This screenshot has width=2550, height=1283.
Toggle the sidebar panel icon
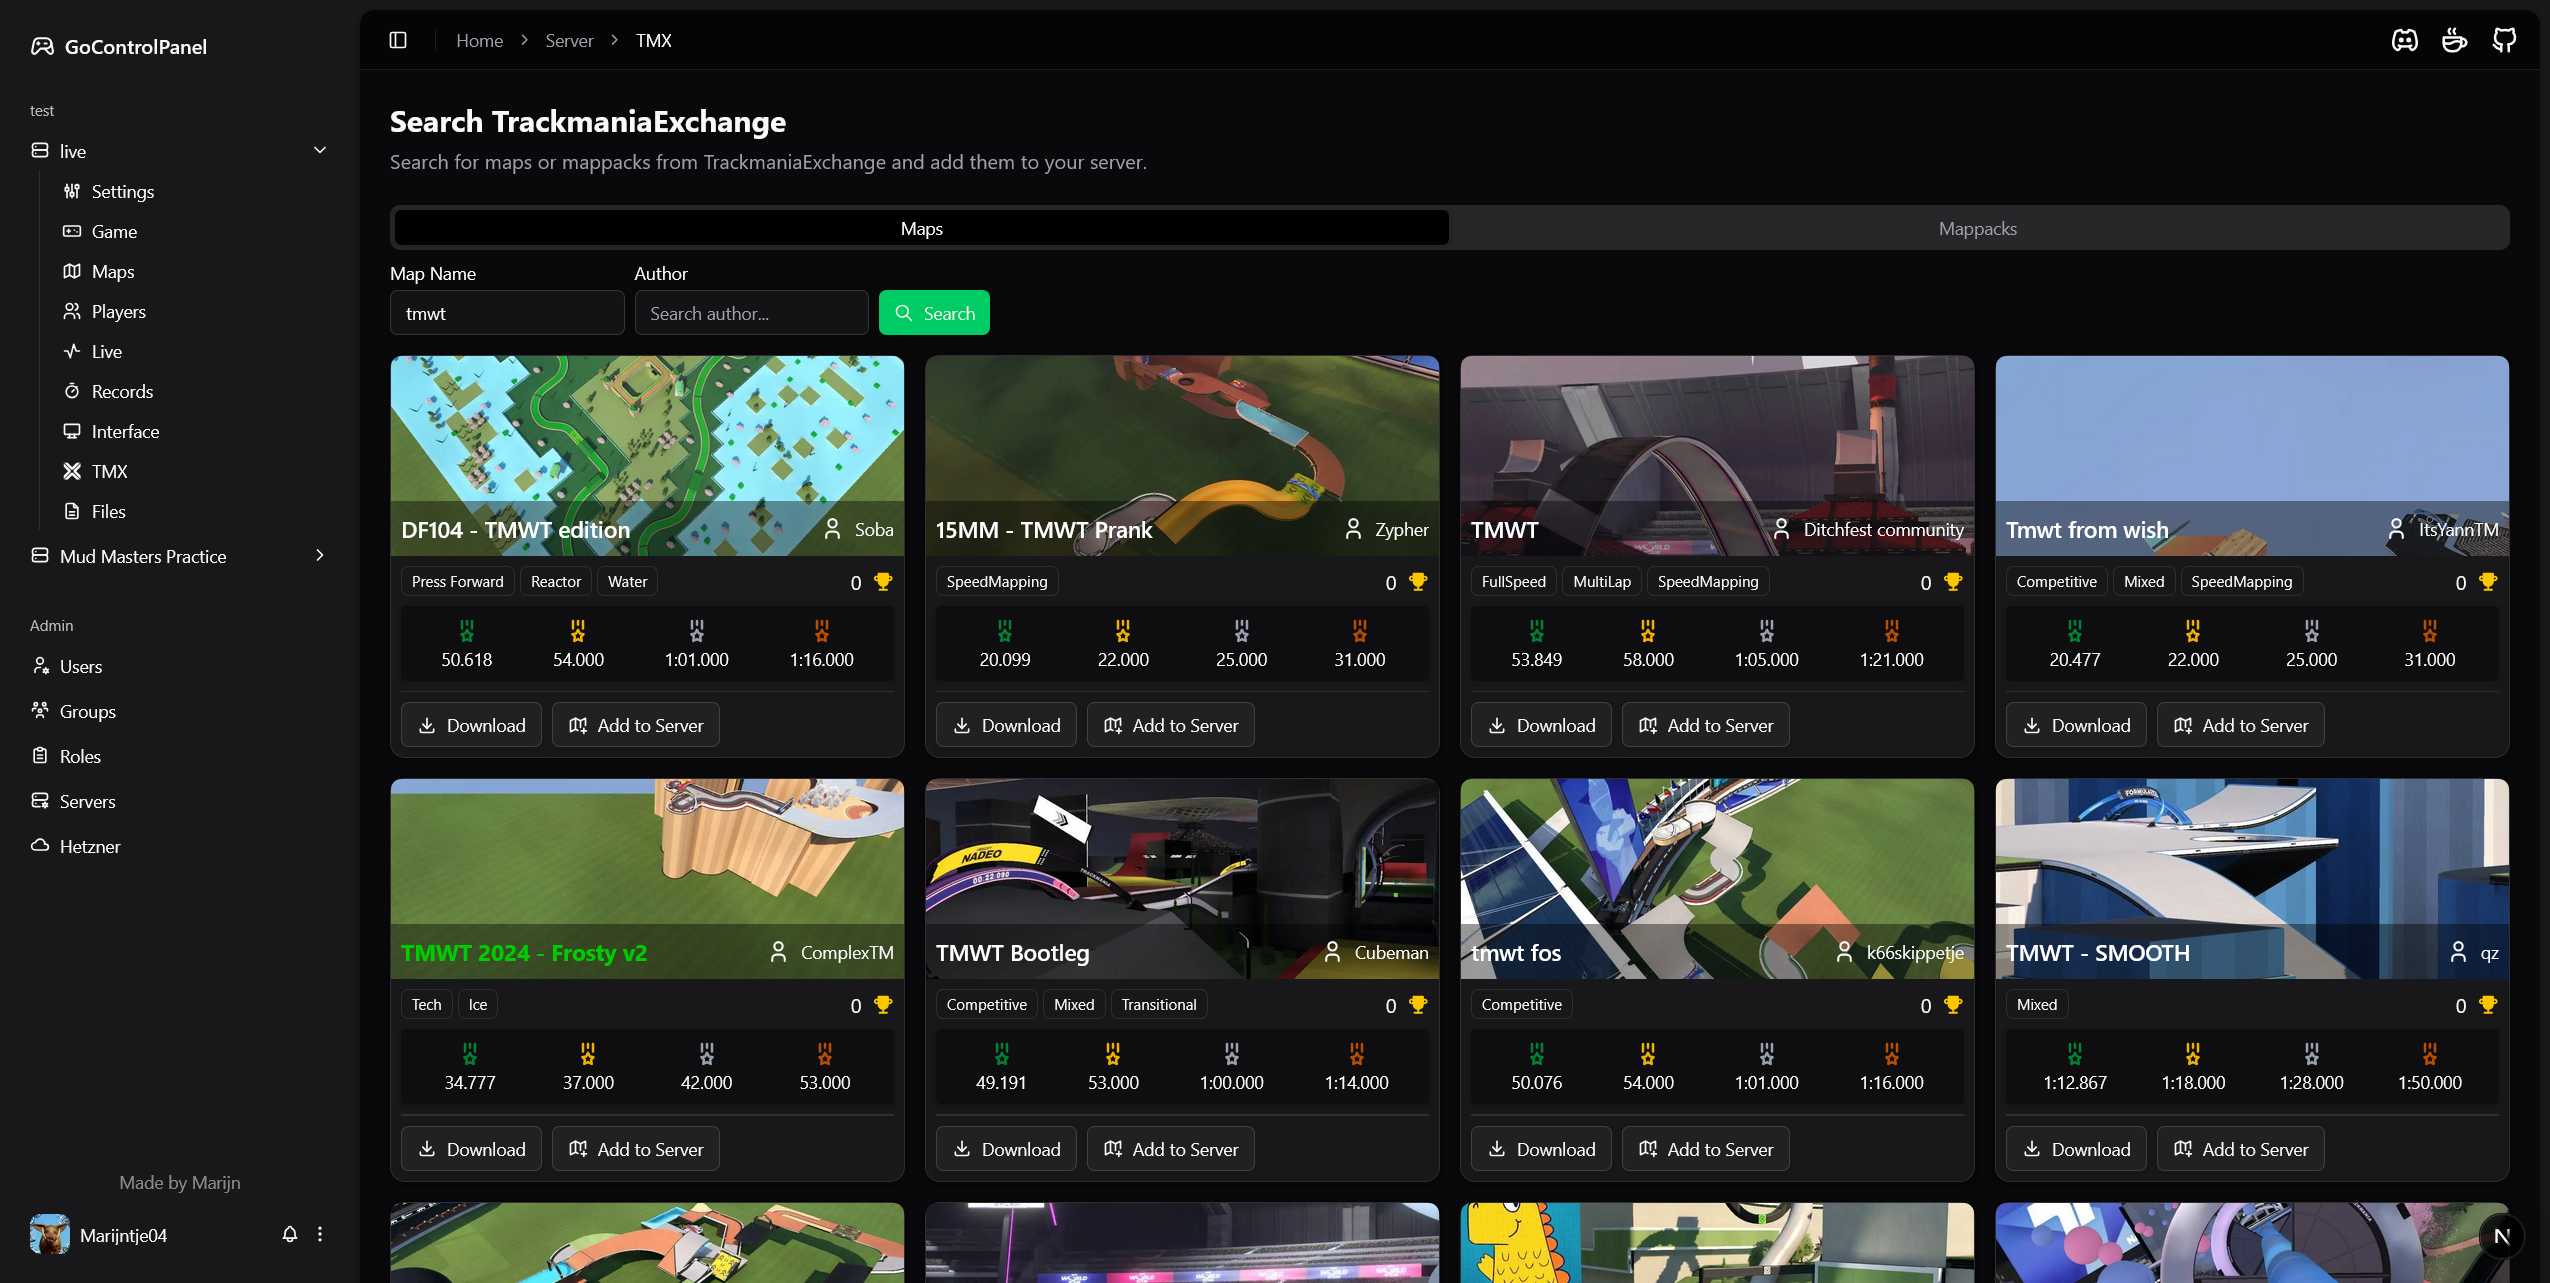(398, 40)
